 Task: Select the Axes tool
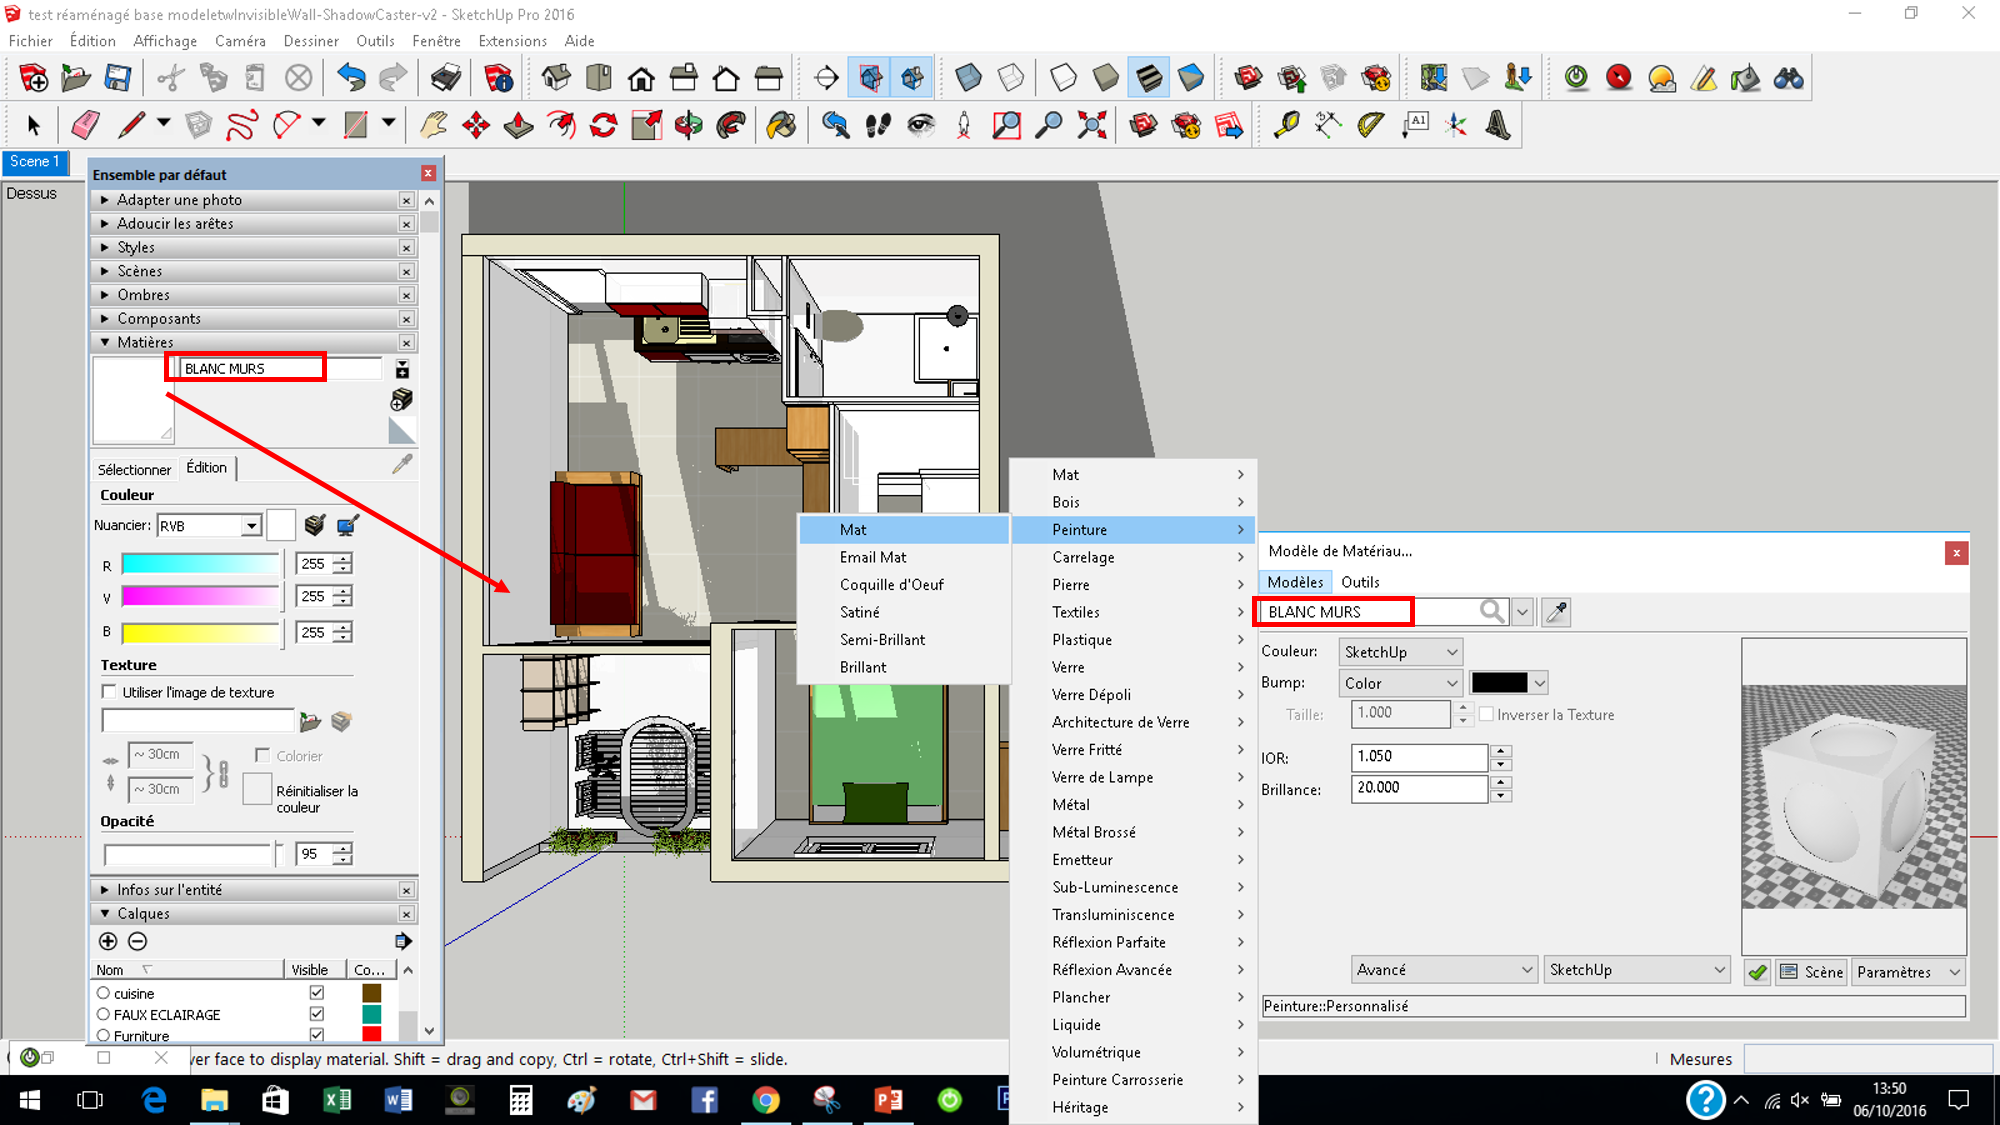pos(1455,125)
